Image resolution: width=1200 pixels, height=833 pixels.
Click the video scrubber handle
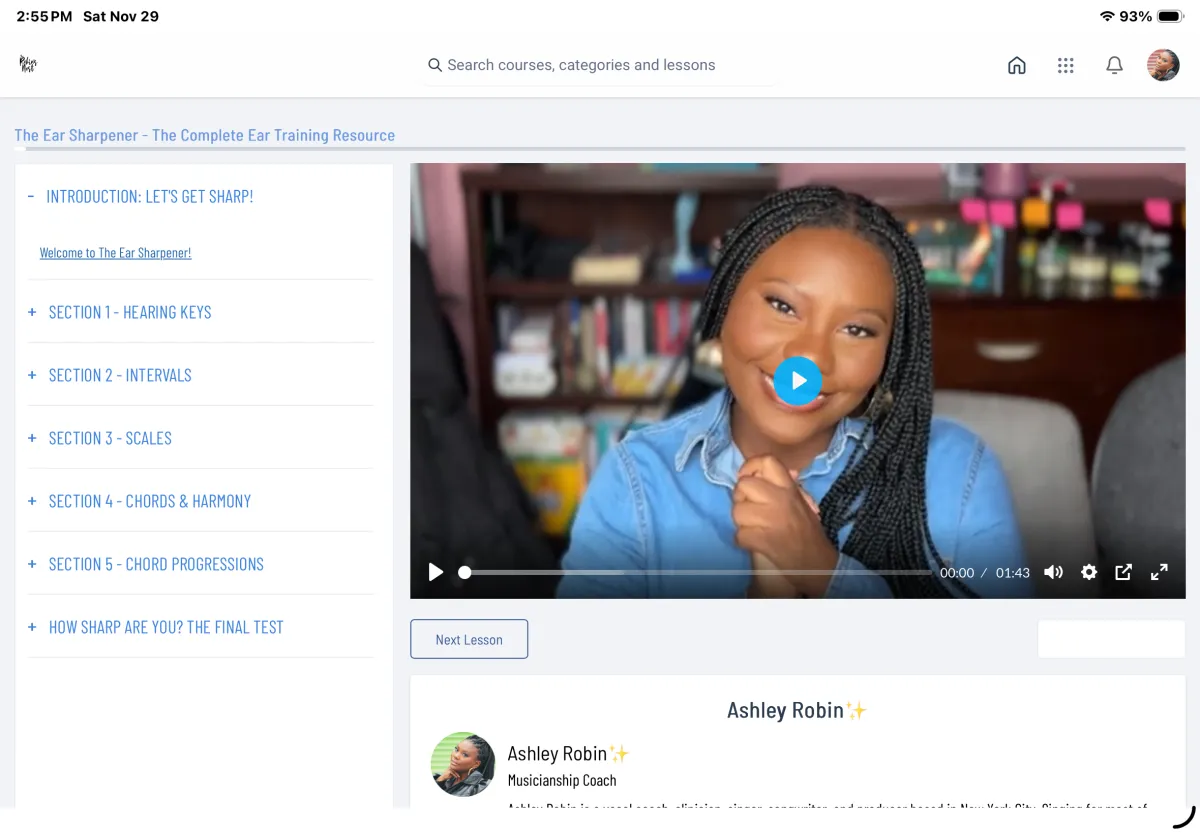[x=464, y=573]
